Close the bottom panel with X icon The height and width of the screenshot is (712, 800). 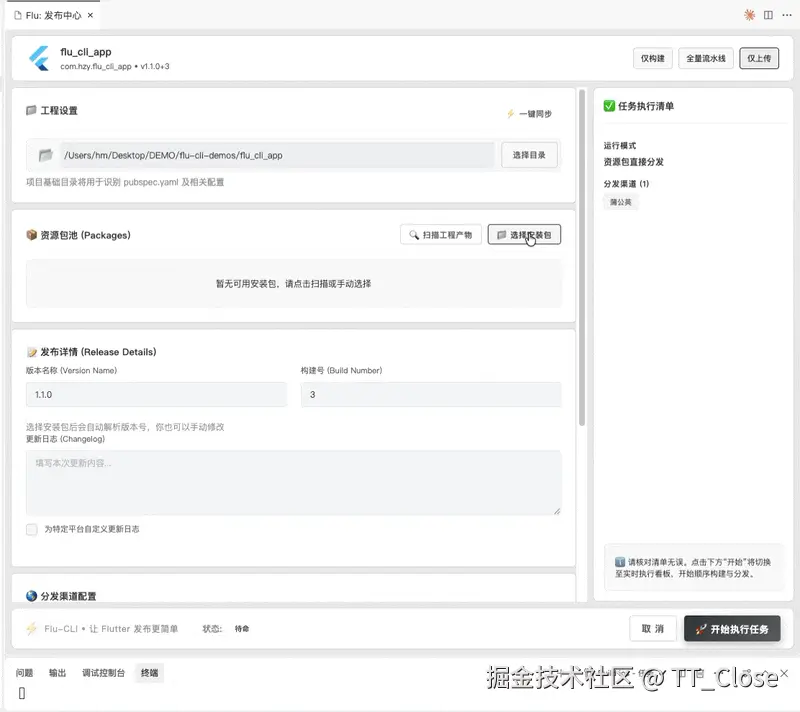tap(784, 673)
